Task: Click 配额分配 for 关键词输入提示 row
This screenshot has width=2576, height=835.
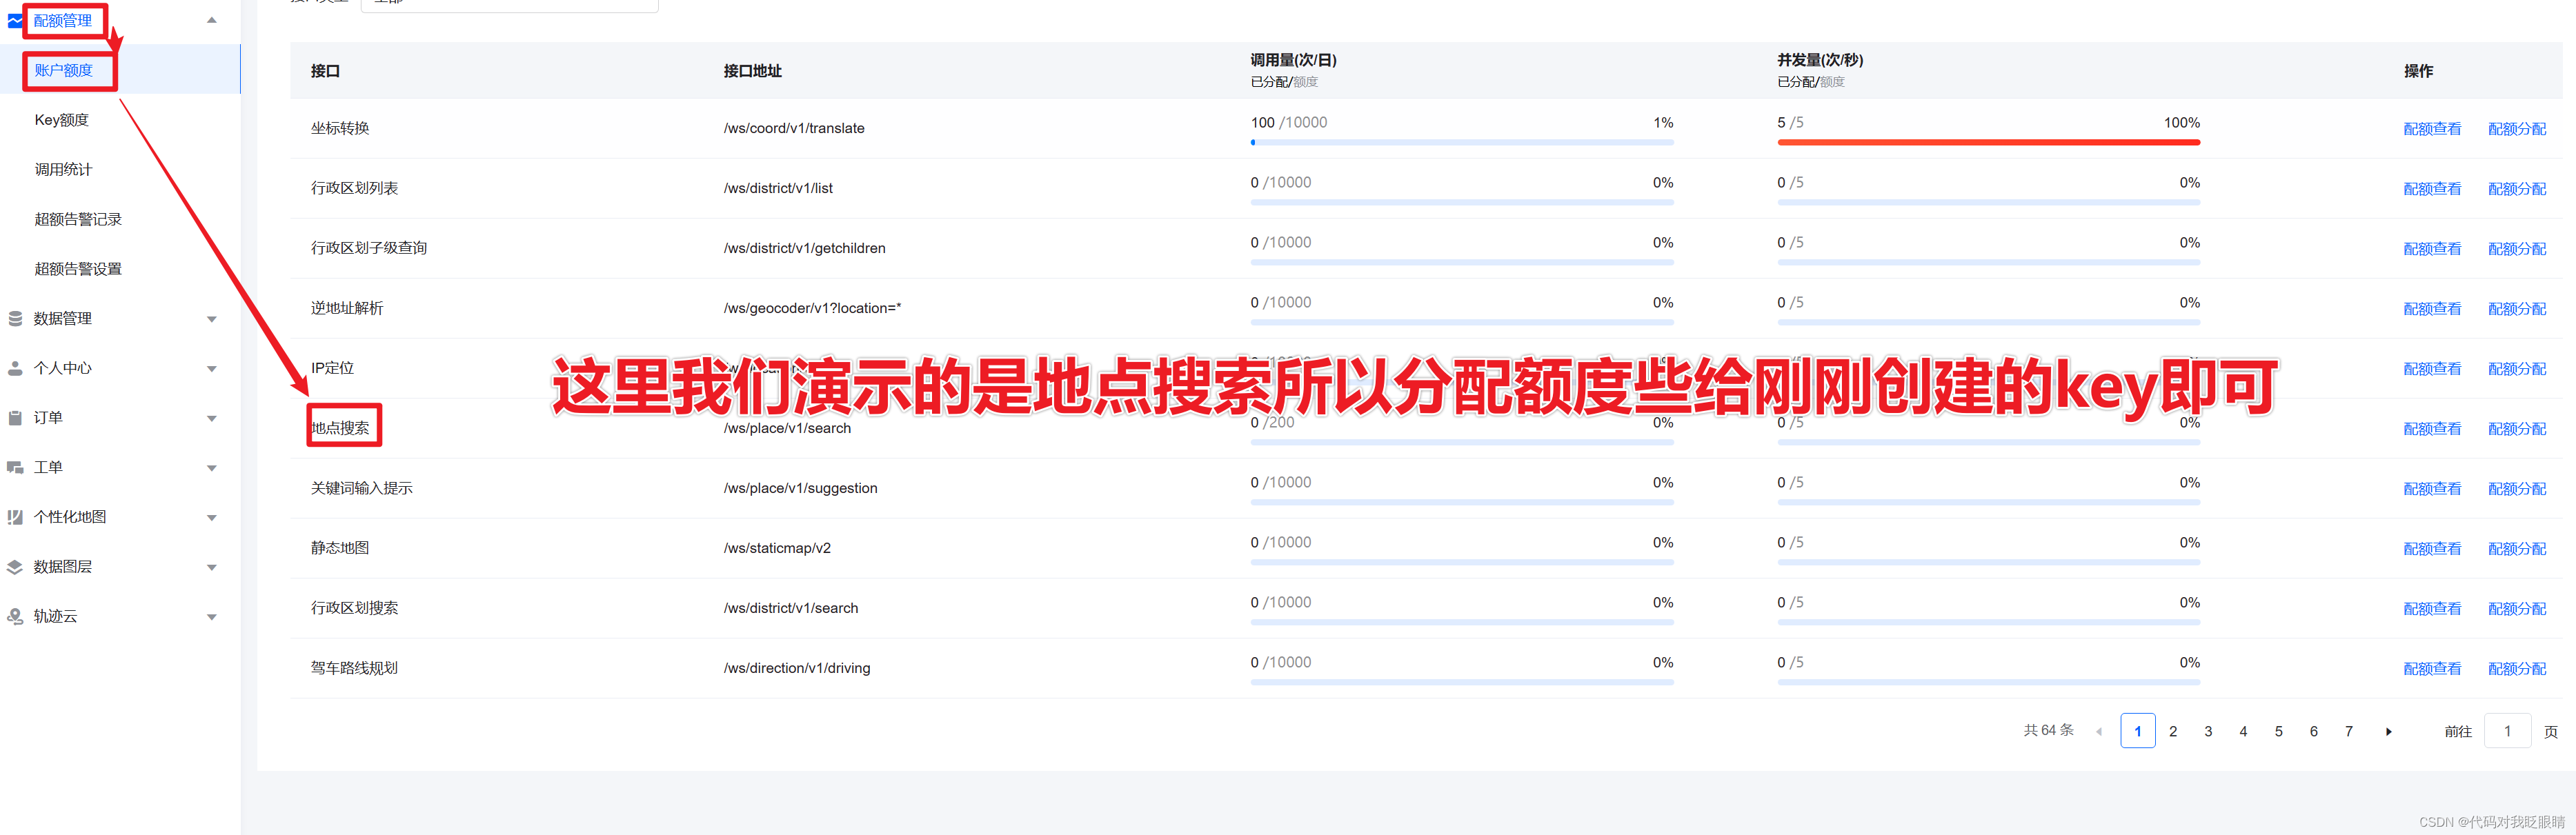Action: click(x=2517, y=489)
